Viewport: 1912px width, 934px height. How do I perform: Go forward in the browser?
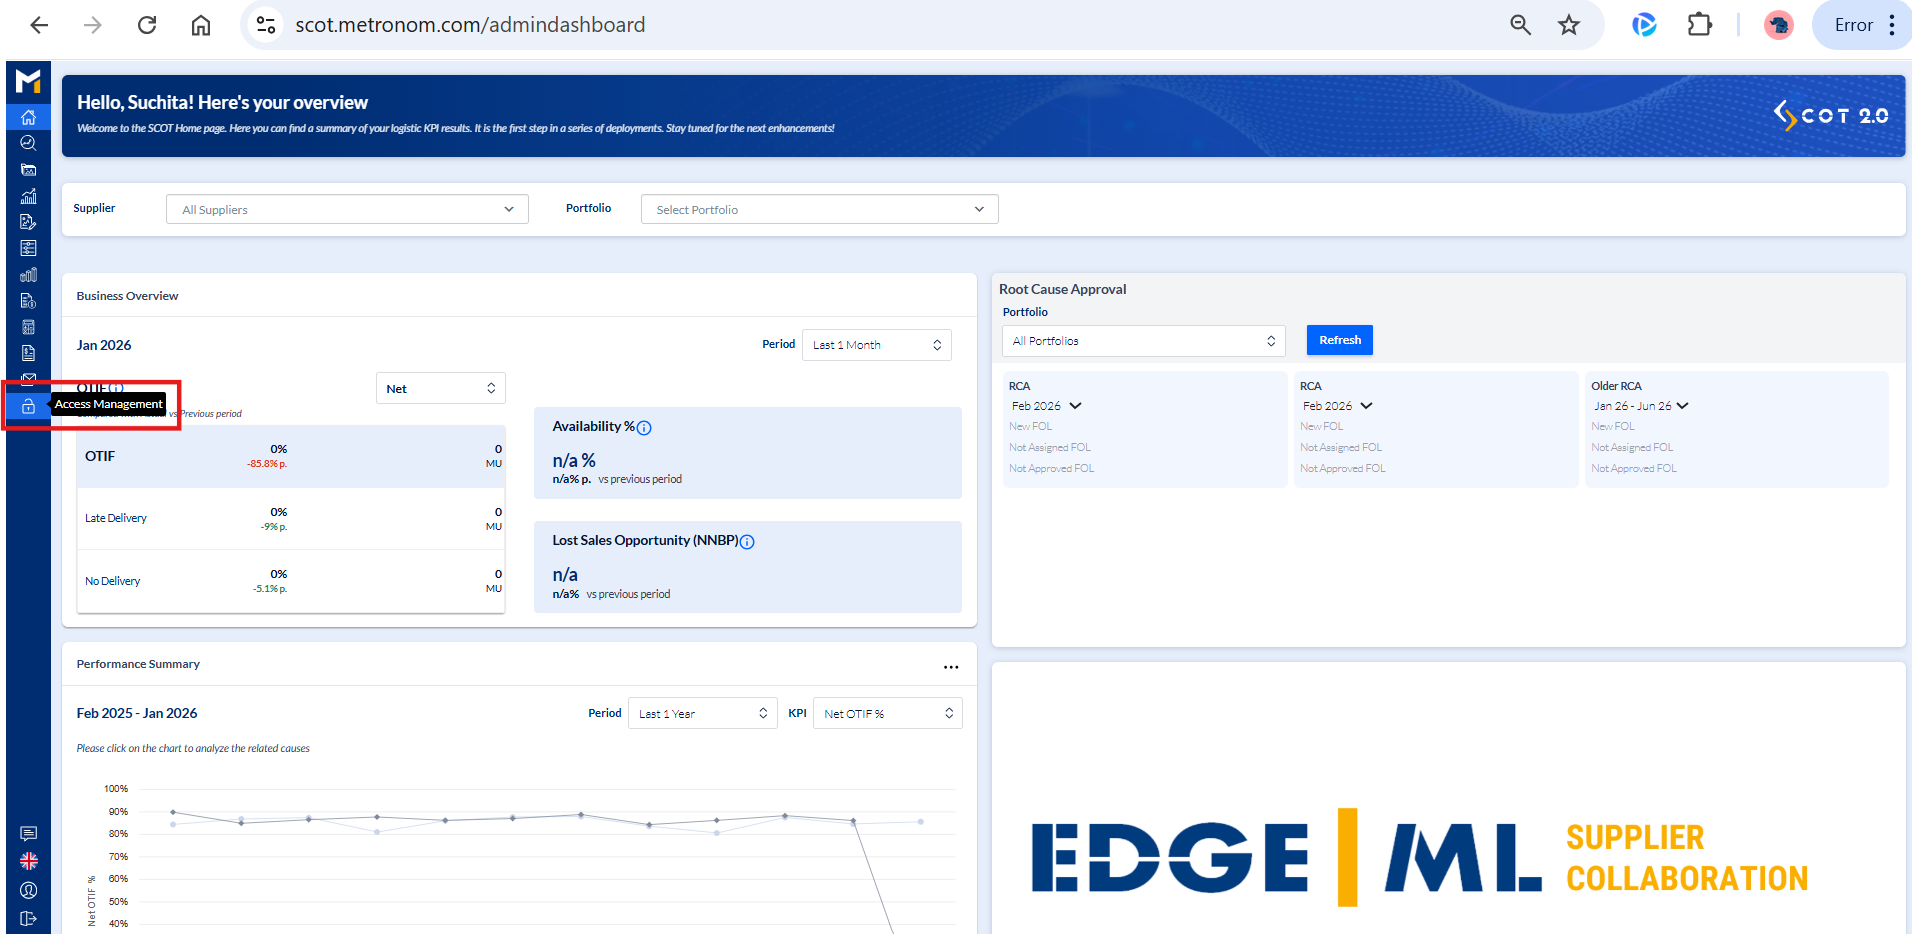coord(92,25)
